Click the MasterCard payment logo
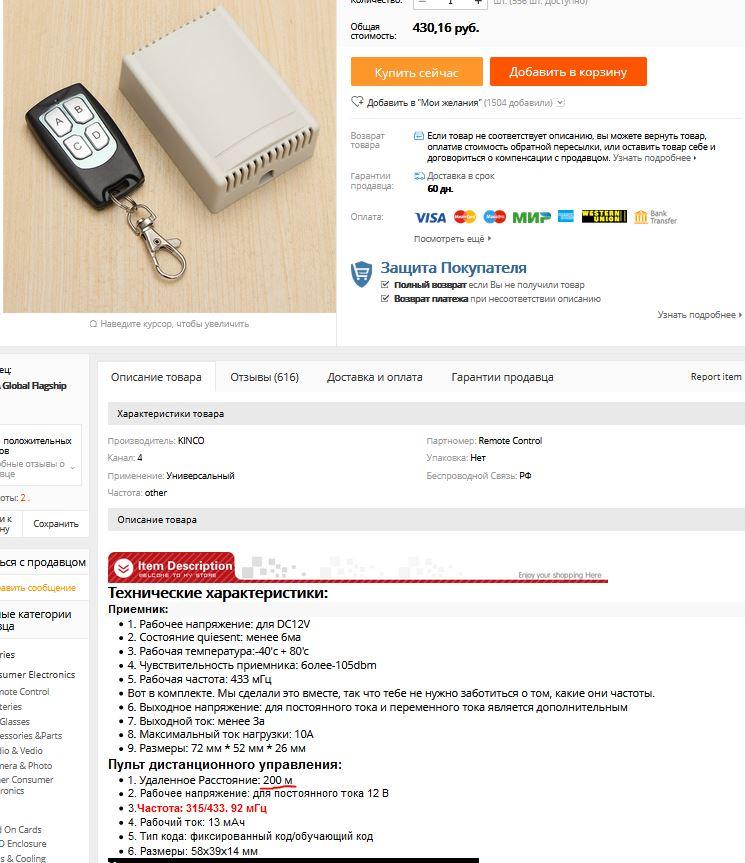 [465, 217]
